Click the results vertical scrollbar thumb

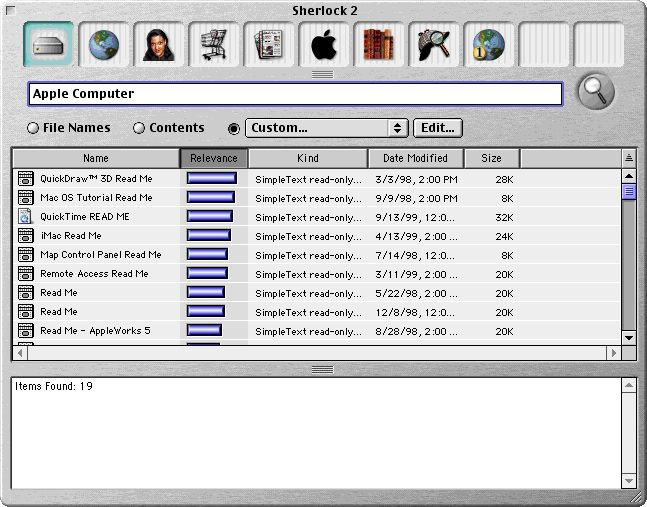coord(629,191)
